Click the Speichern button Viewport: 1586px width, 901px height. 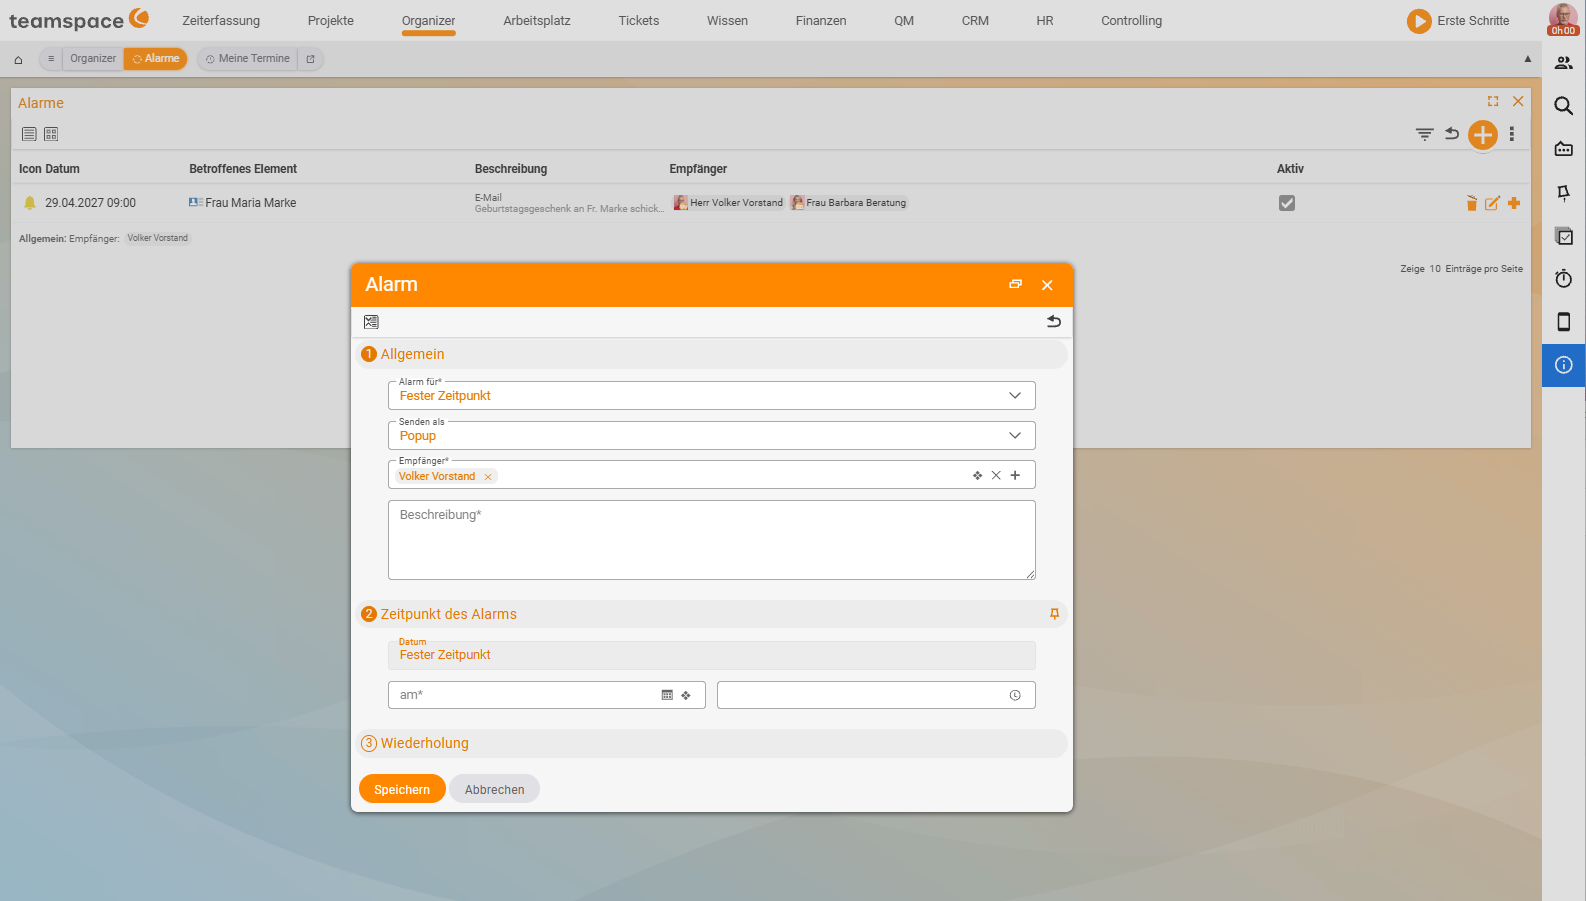tap(402, 789)
